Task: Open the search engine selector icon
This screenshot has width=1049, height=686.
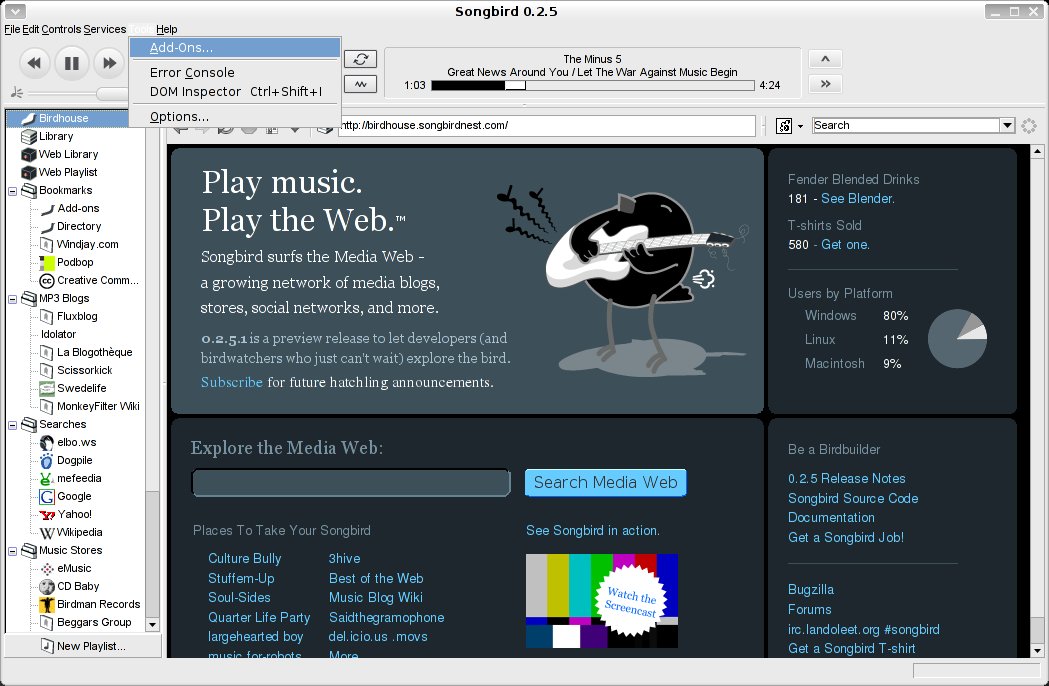Action: point(784,125)
